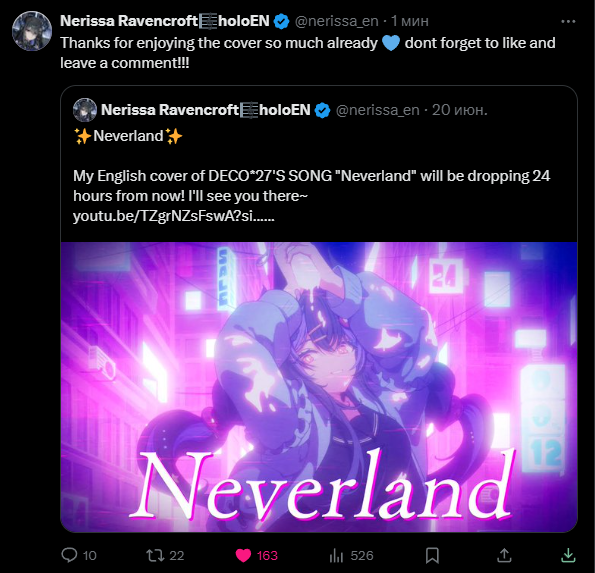Open the three-dot more options menu
595x573 pixels.
pyautogui.click(x=568, y=22)
